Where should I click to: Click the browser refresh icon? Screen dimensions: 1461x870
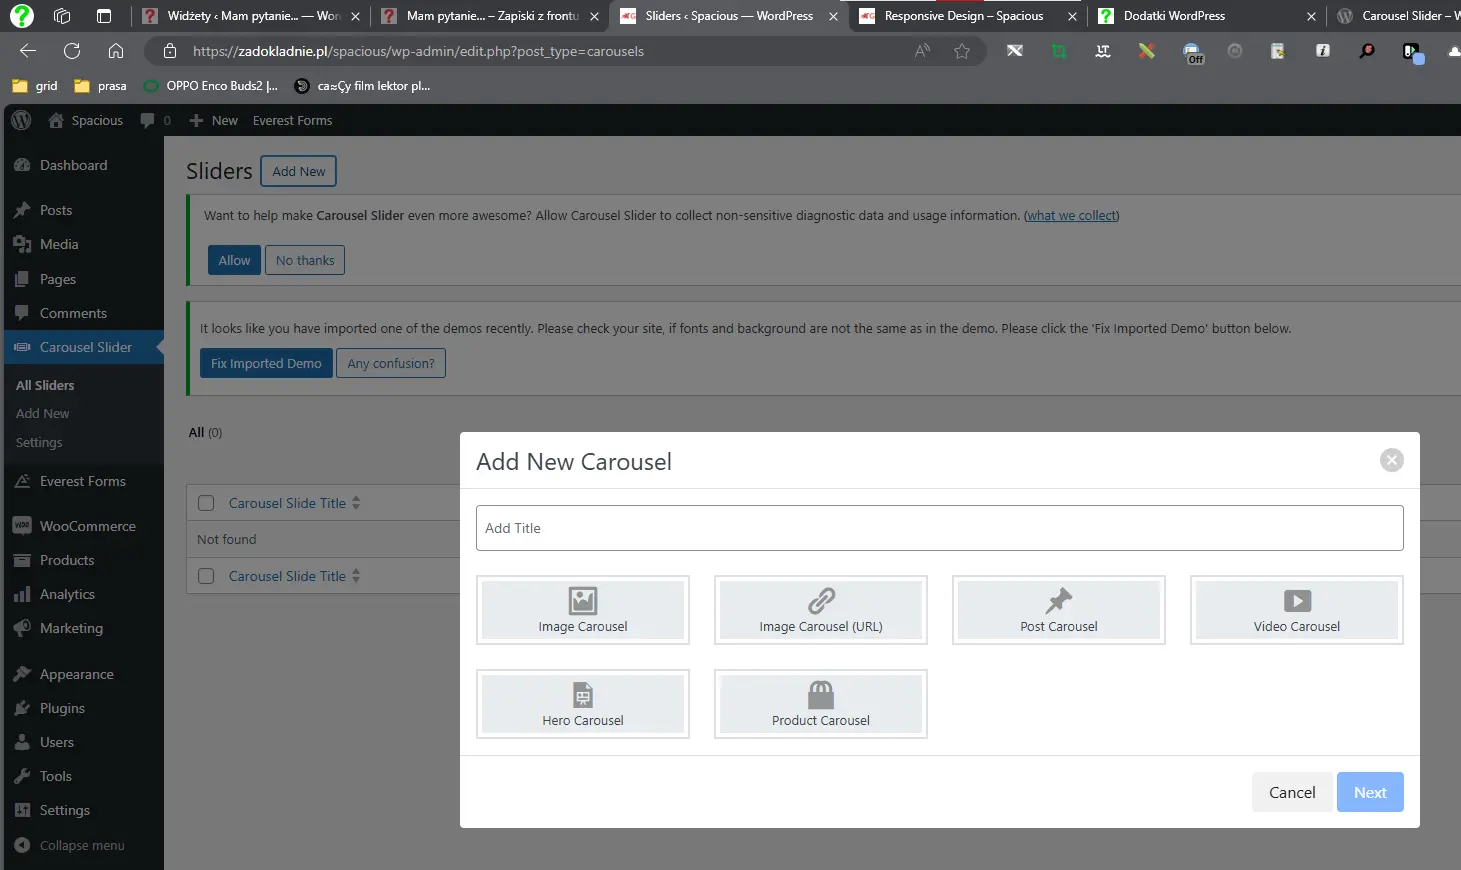click(x=72, y=51)
